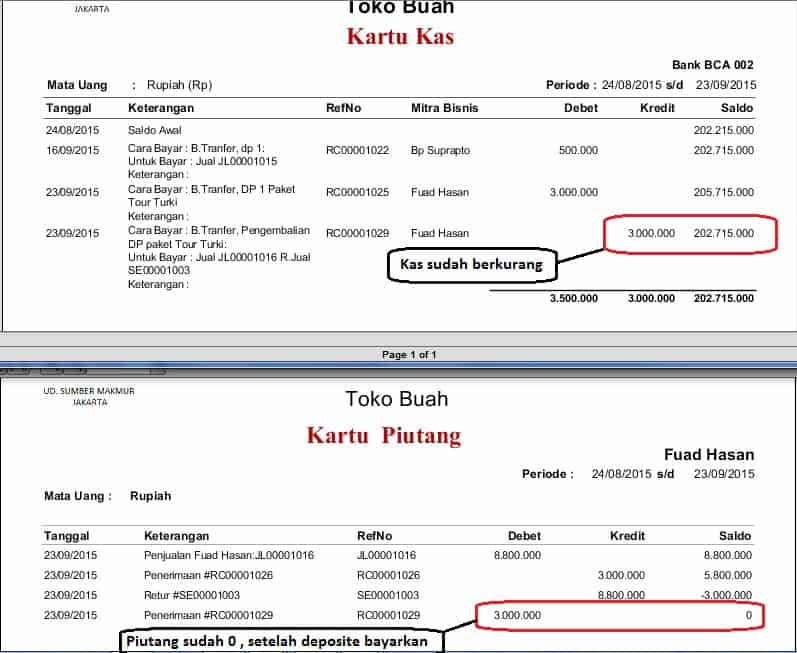Click reference number RC00001025

tap(357, 192)
